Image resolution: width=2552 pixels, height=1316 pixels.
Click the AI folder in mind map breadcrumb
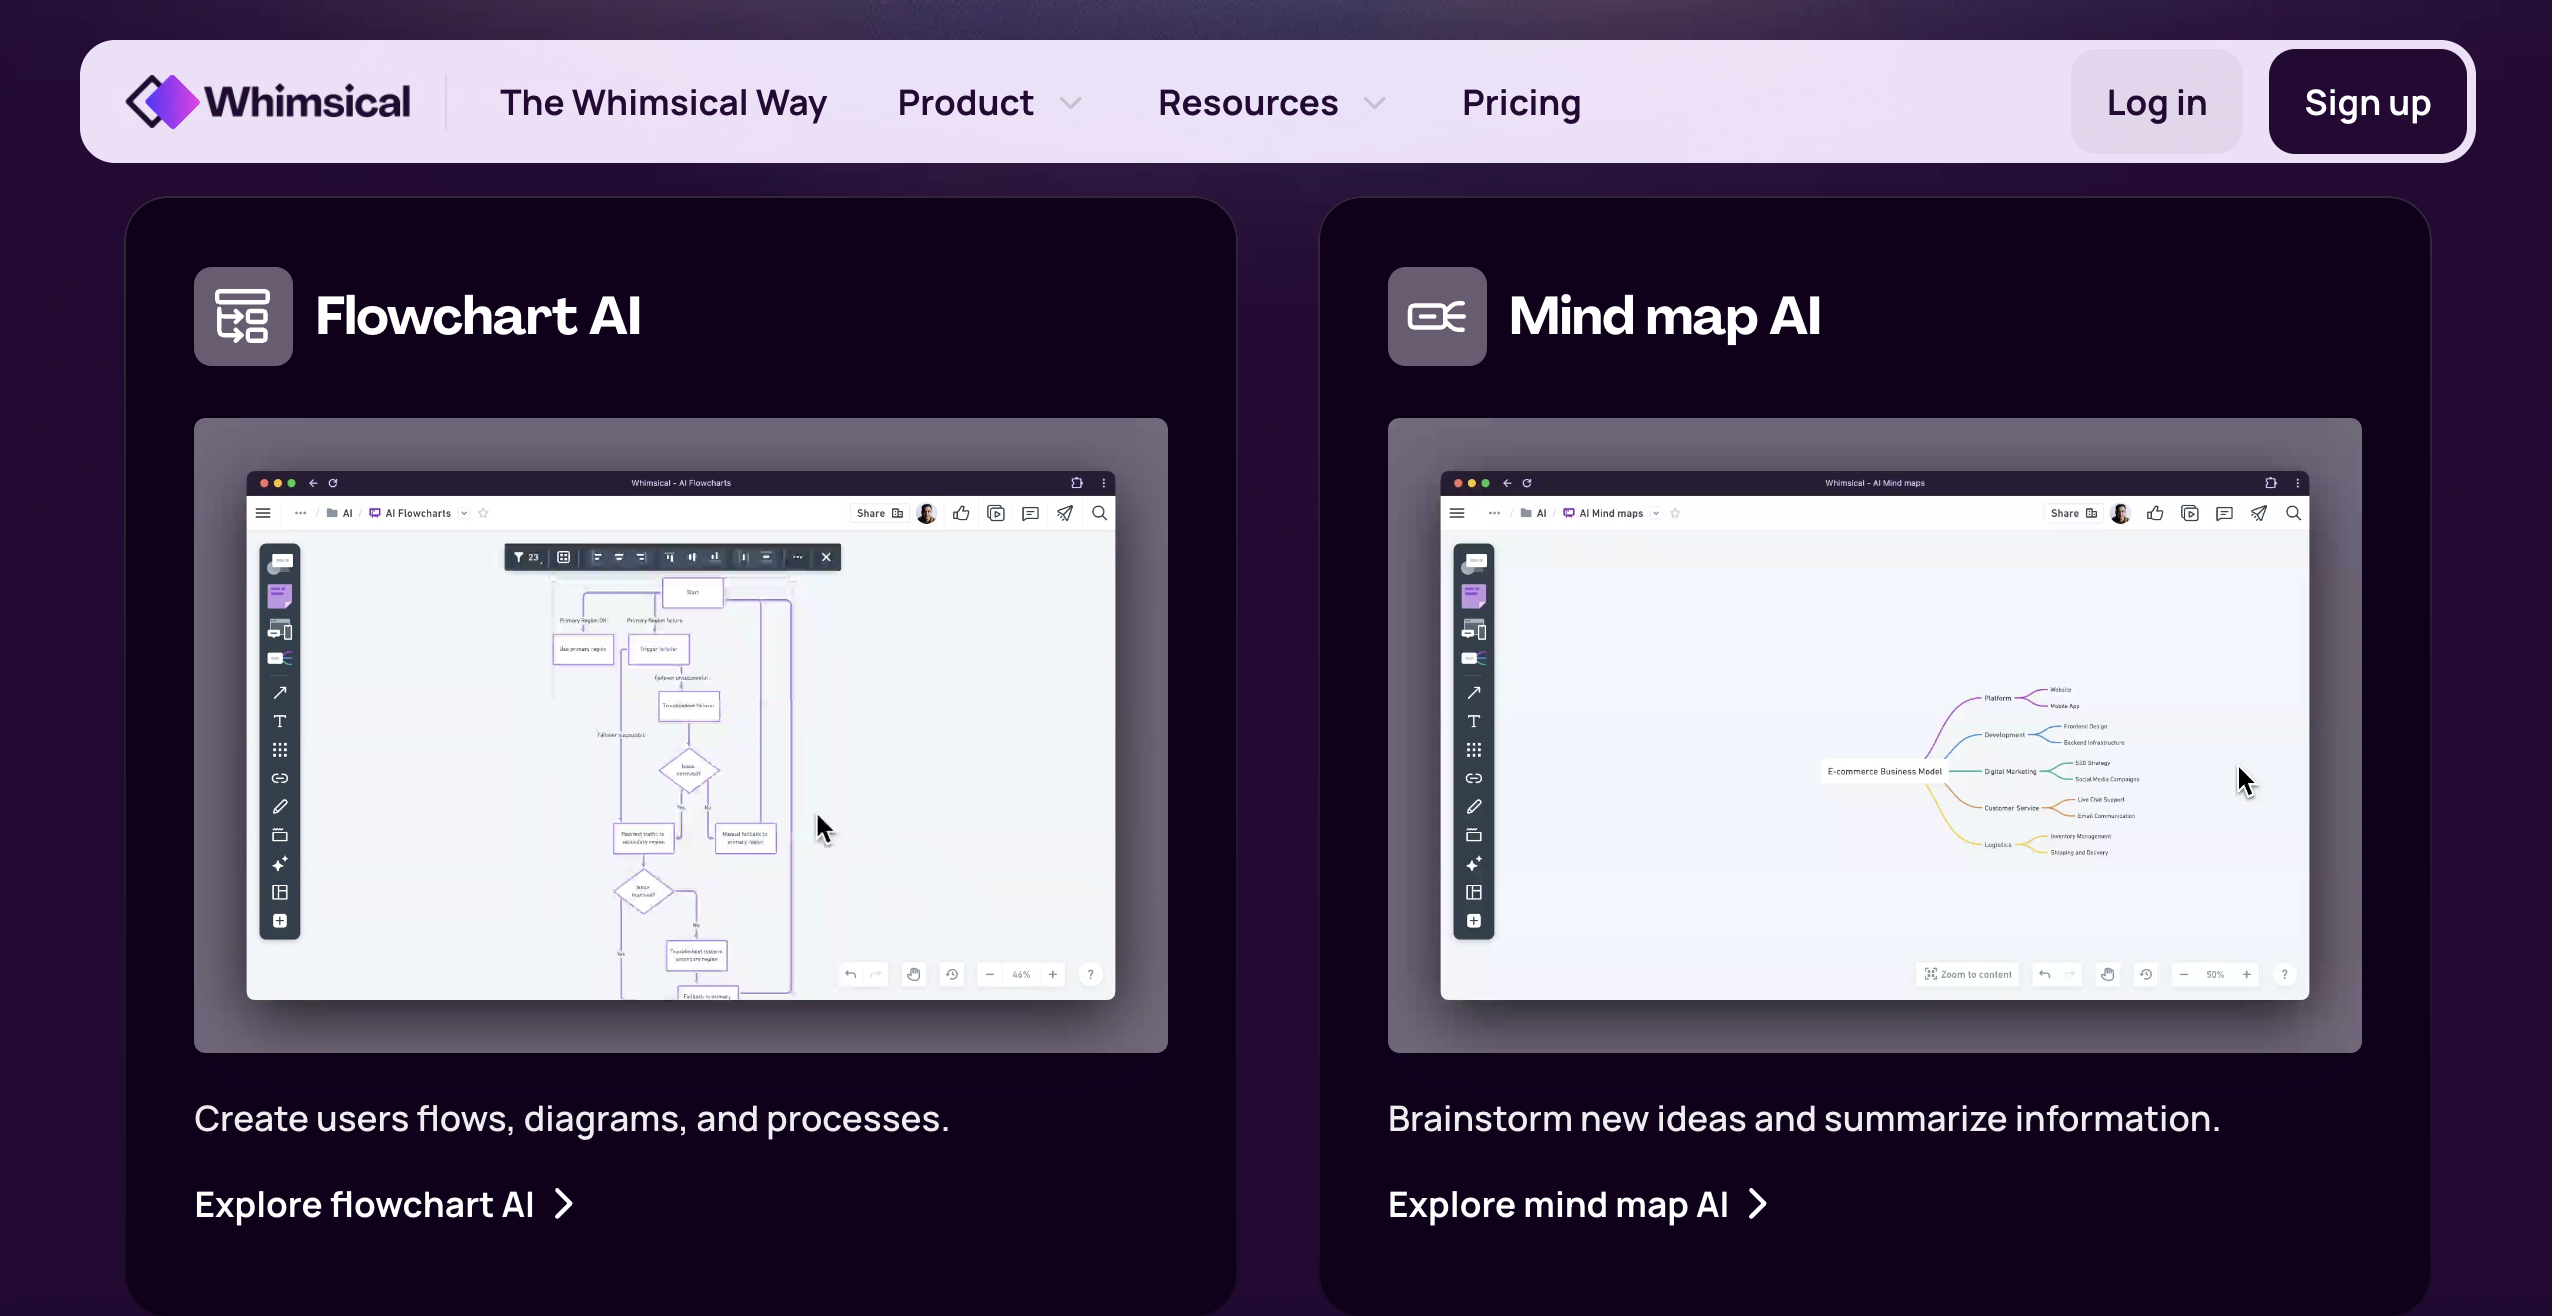pyautogui.click(x=1534, y=513)
